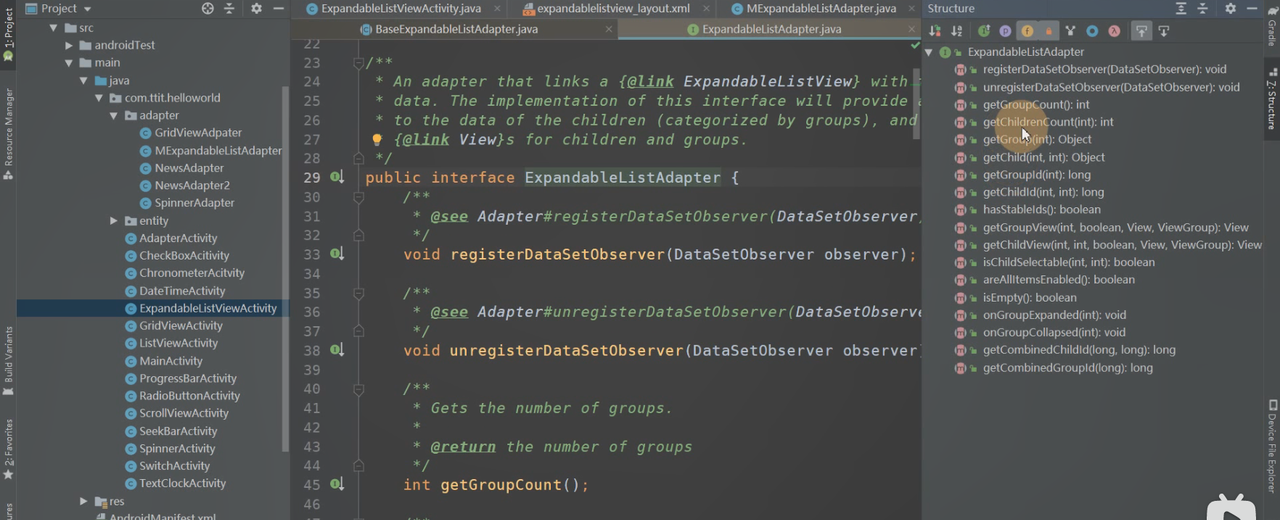Toggle Show Lambdas filter in Structure

click(x=1114, y=31)
